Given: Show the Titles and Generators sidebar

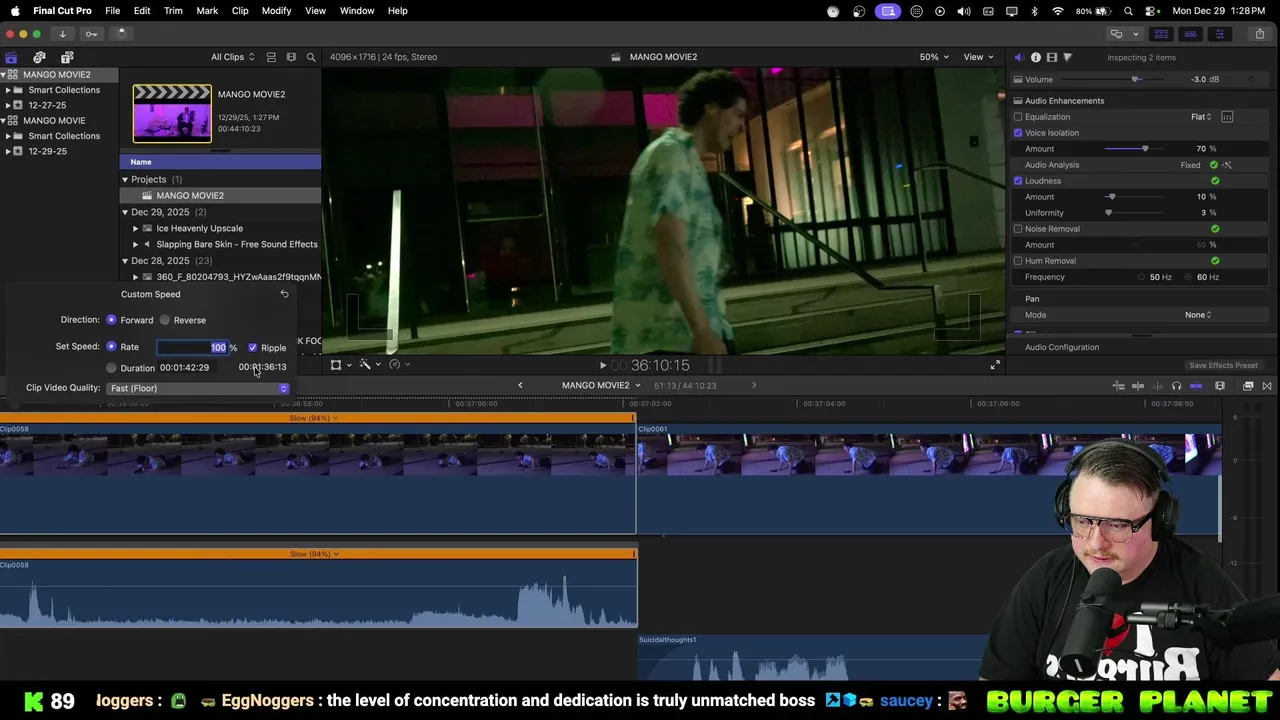Looking at the screenshot, I should coord(67,57).
